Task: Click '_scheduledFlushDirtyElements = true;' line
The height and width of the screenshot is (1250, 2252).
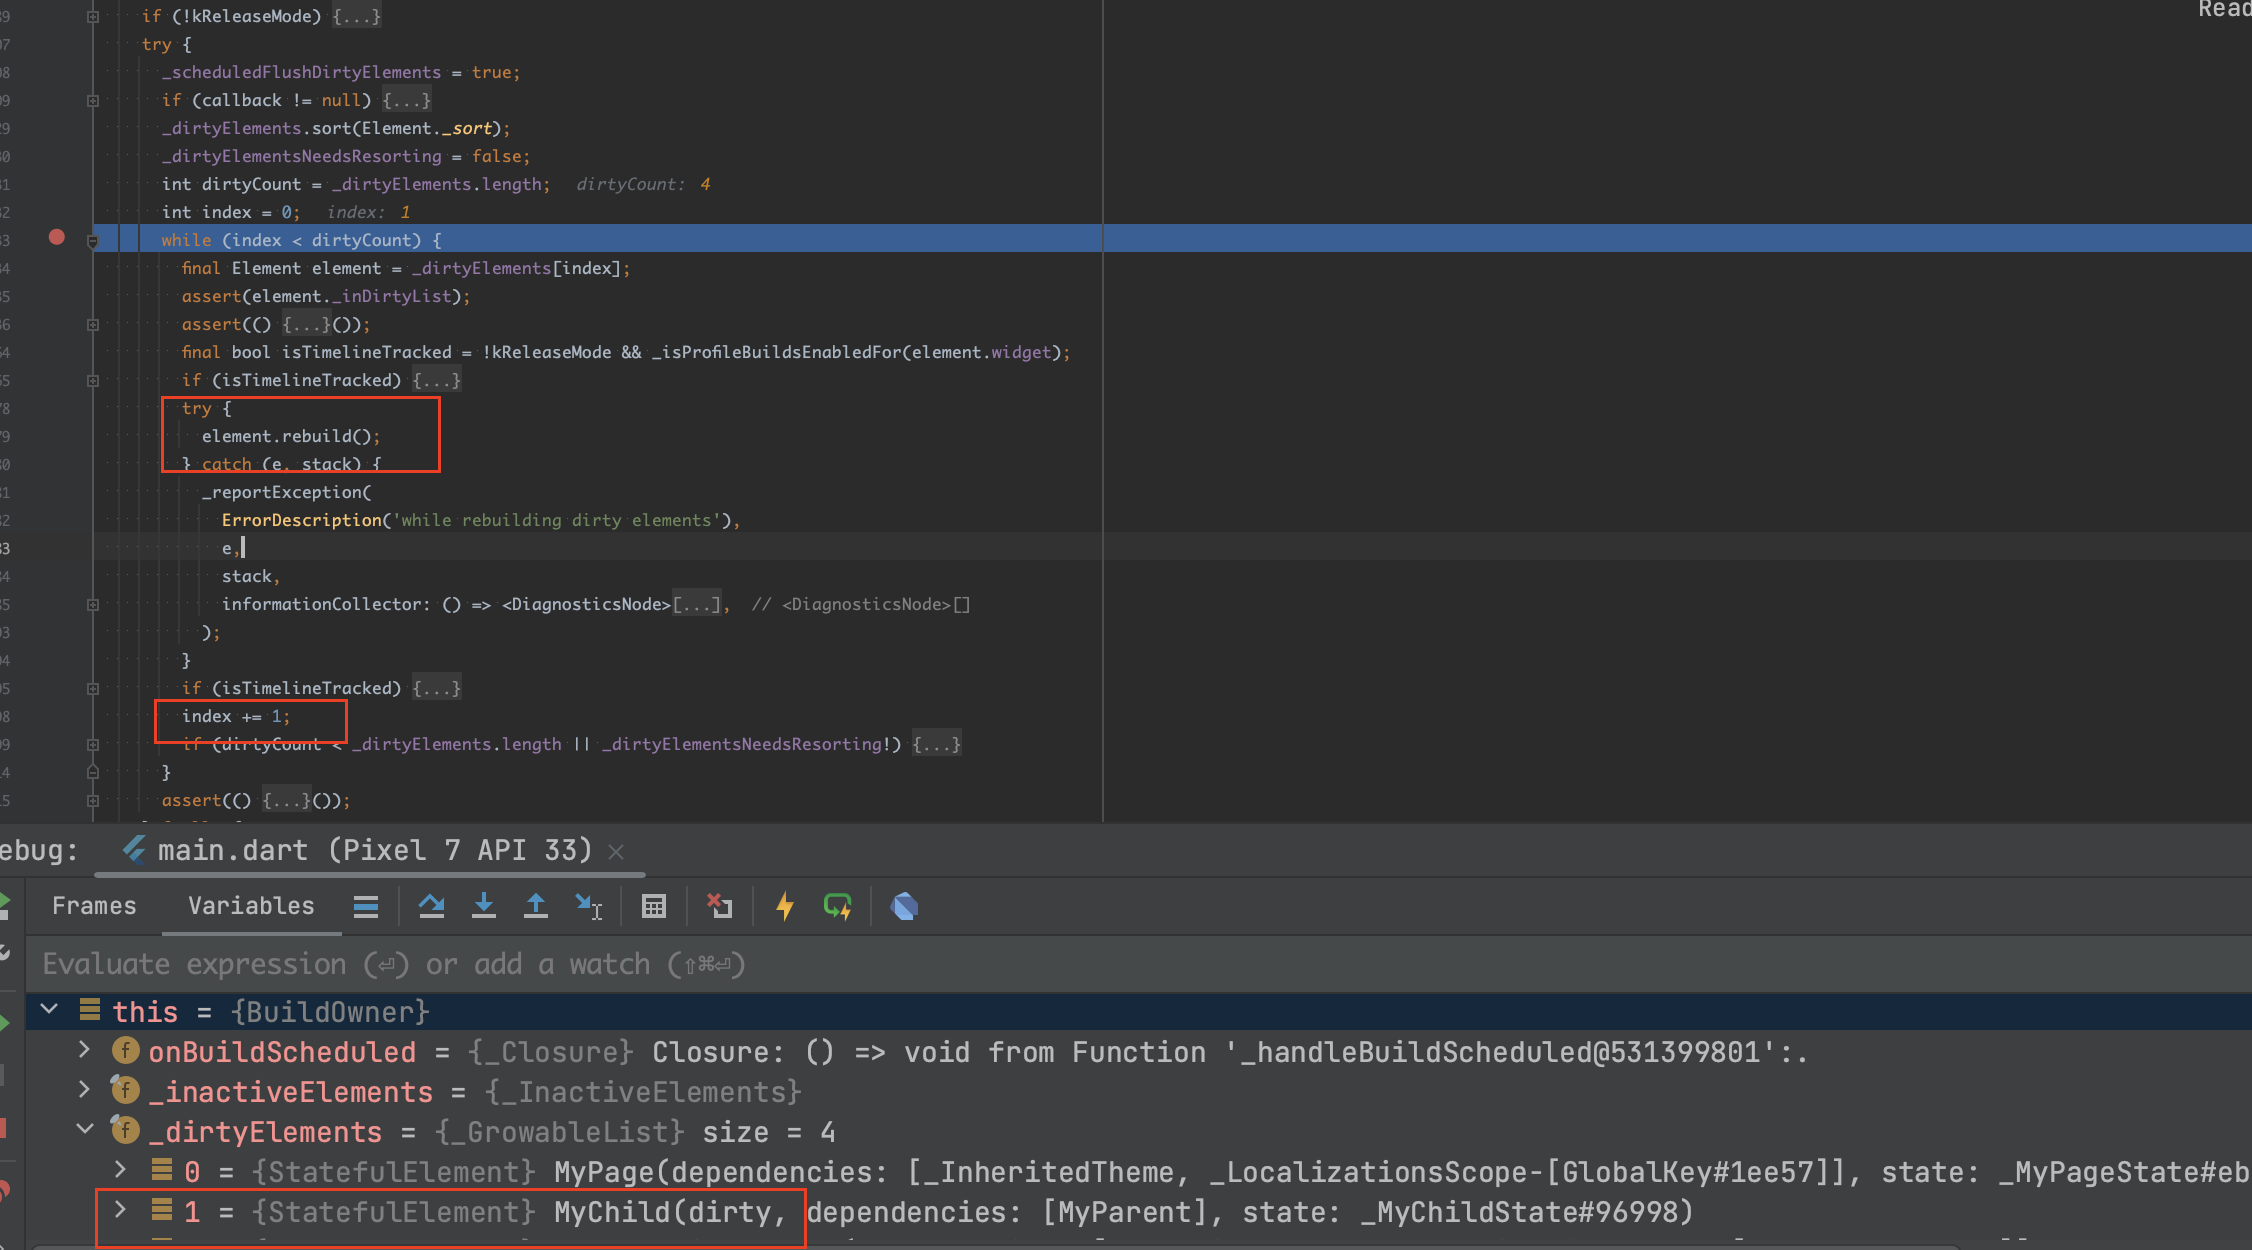Action: click(341, 72)
